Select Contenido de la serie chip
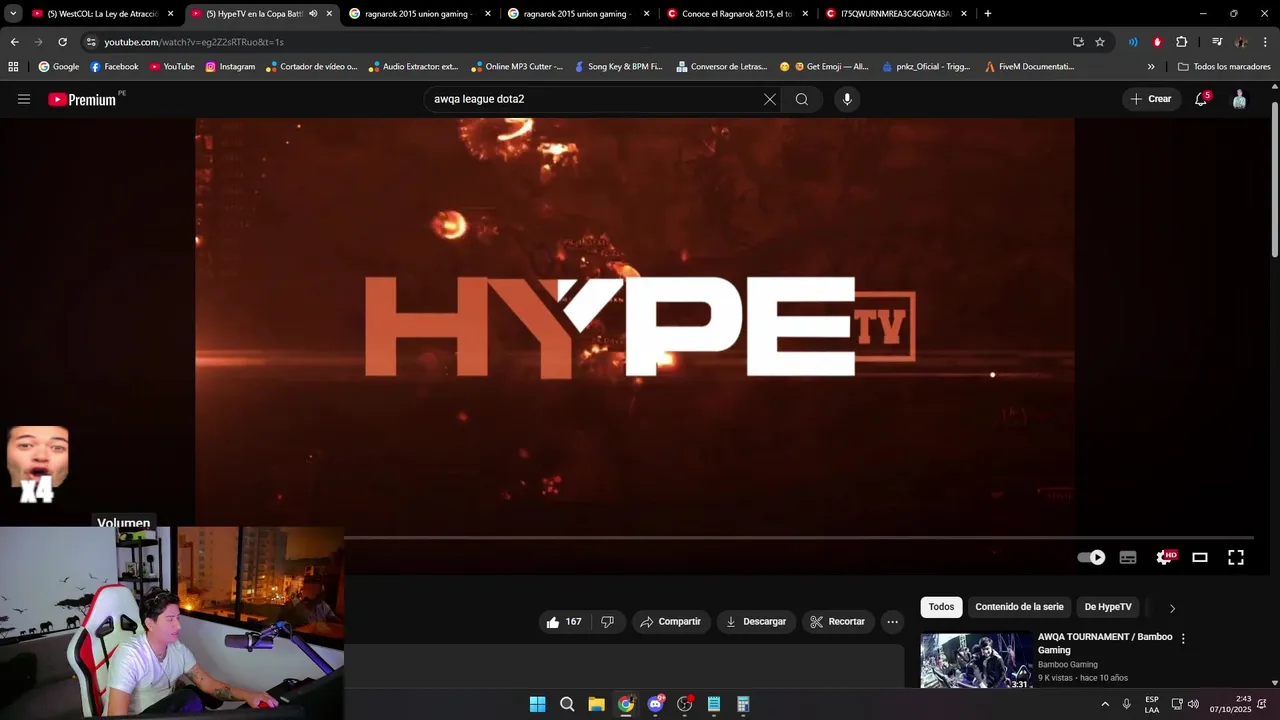Viewport: 1280px width, 720px height. (x=1019, y=607)
